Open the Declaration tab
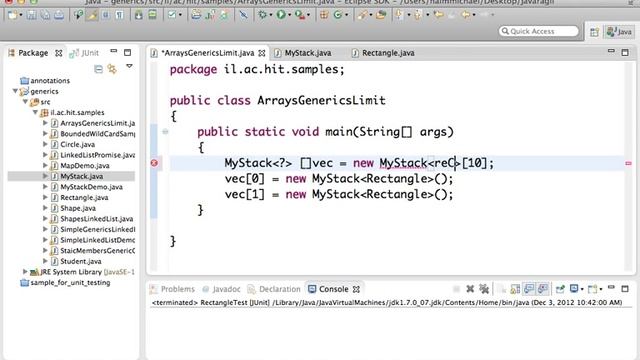Viewport: 640px width, 360px height. pos(274,289)
